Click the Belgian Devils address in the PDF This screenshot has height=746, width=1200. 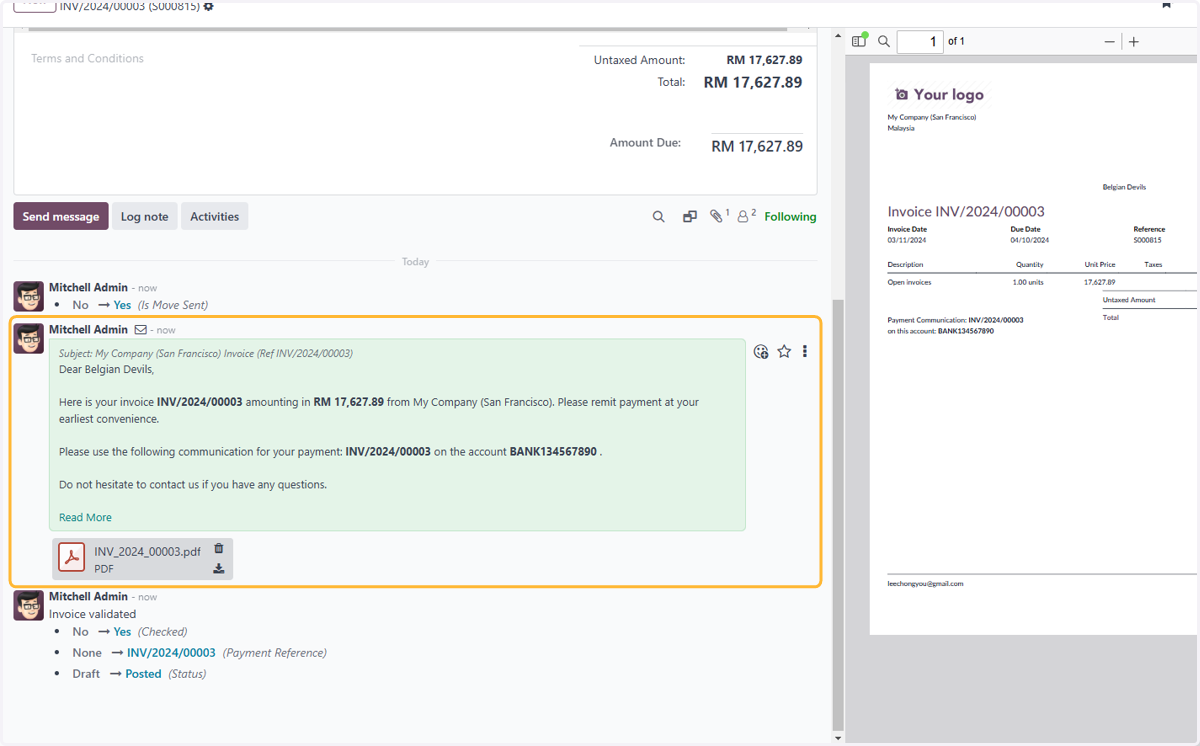tap(1124, 187)
